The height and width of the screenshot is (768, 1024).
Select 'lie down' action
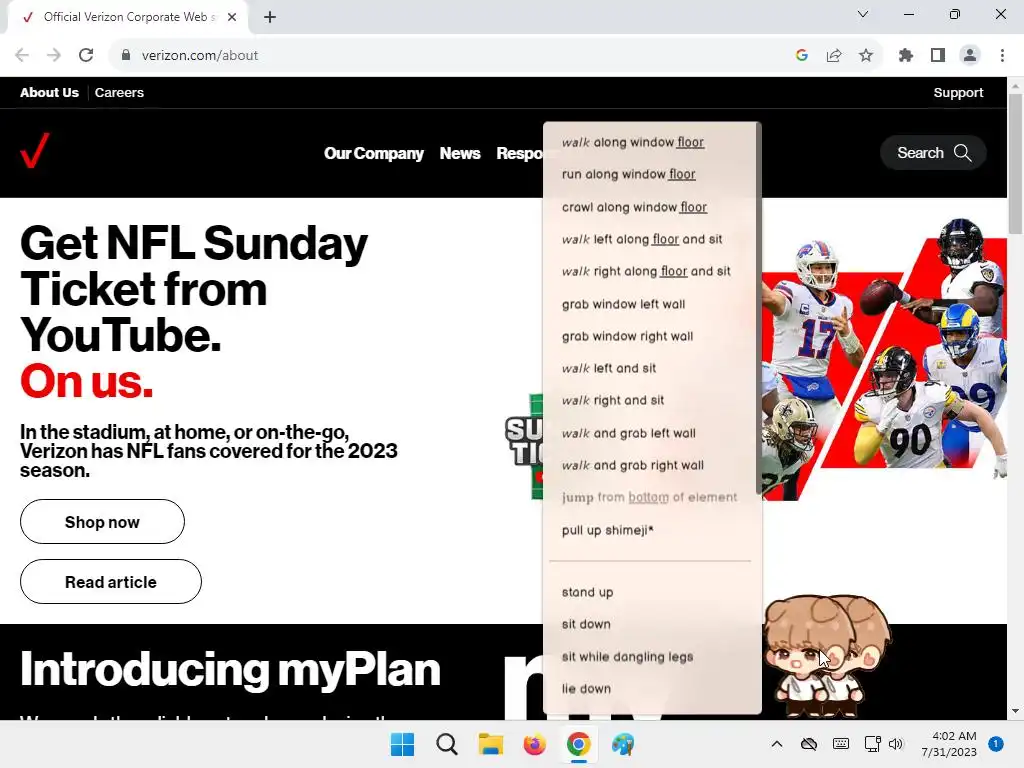tap(586, 689)
